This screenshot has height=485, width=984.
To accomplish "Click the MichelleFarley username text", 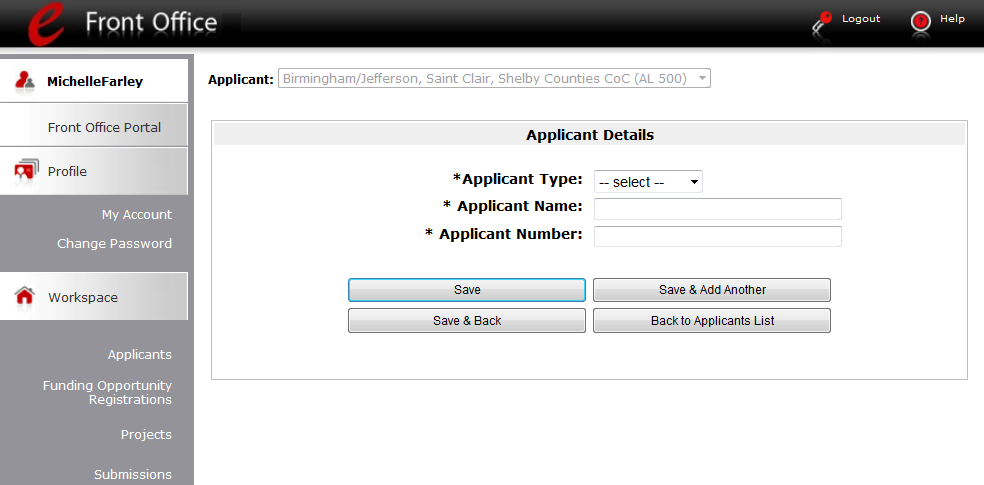I will click(95, 82).
